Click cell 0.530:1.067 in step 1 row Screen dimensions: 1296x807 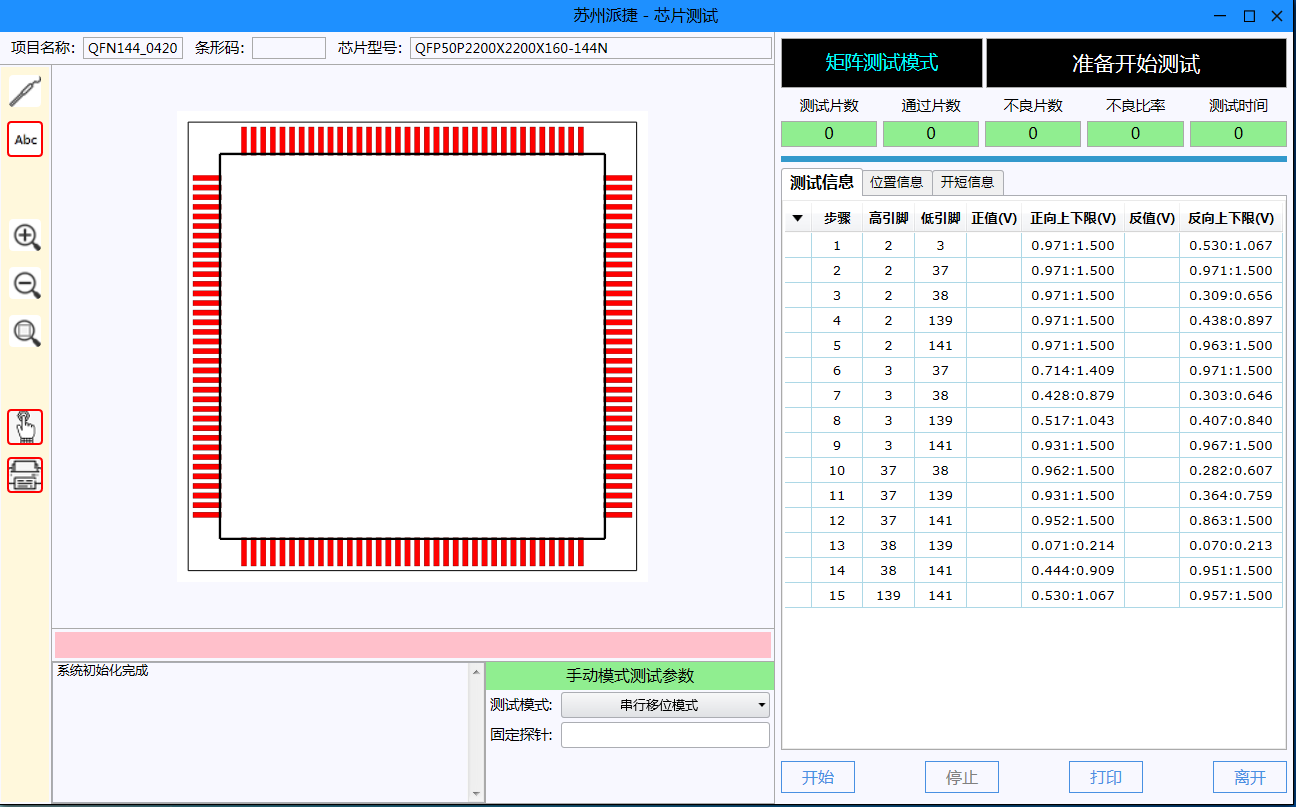point(1230,245)
